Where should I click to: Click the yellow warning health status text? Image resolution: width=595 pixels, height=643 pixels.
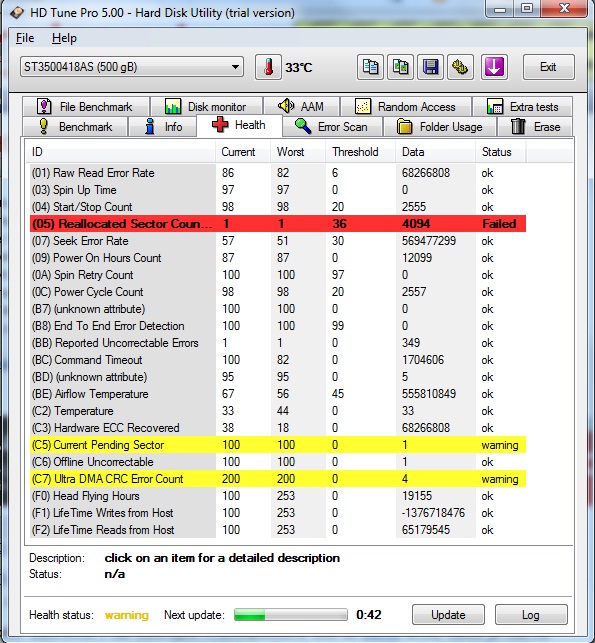127,615
